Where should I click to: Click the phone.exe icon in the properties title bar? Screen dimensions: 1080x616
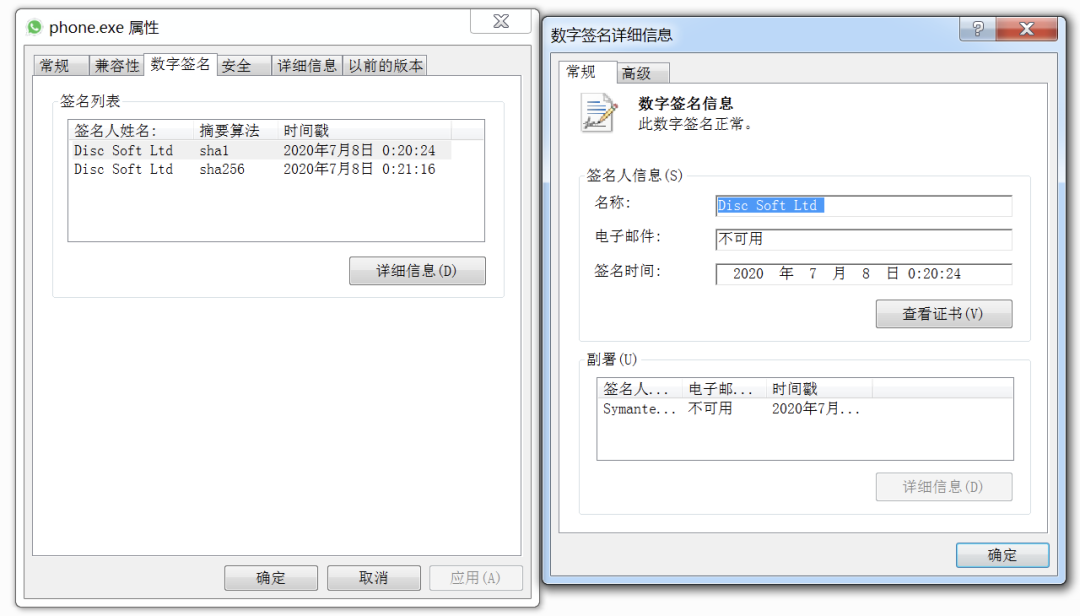click(34, 28)
